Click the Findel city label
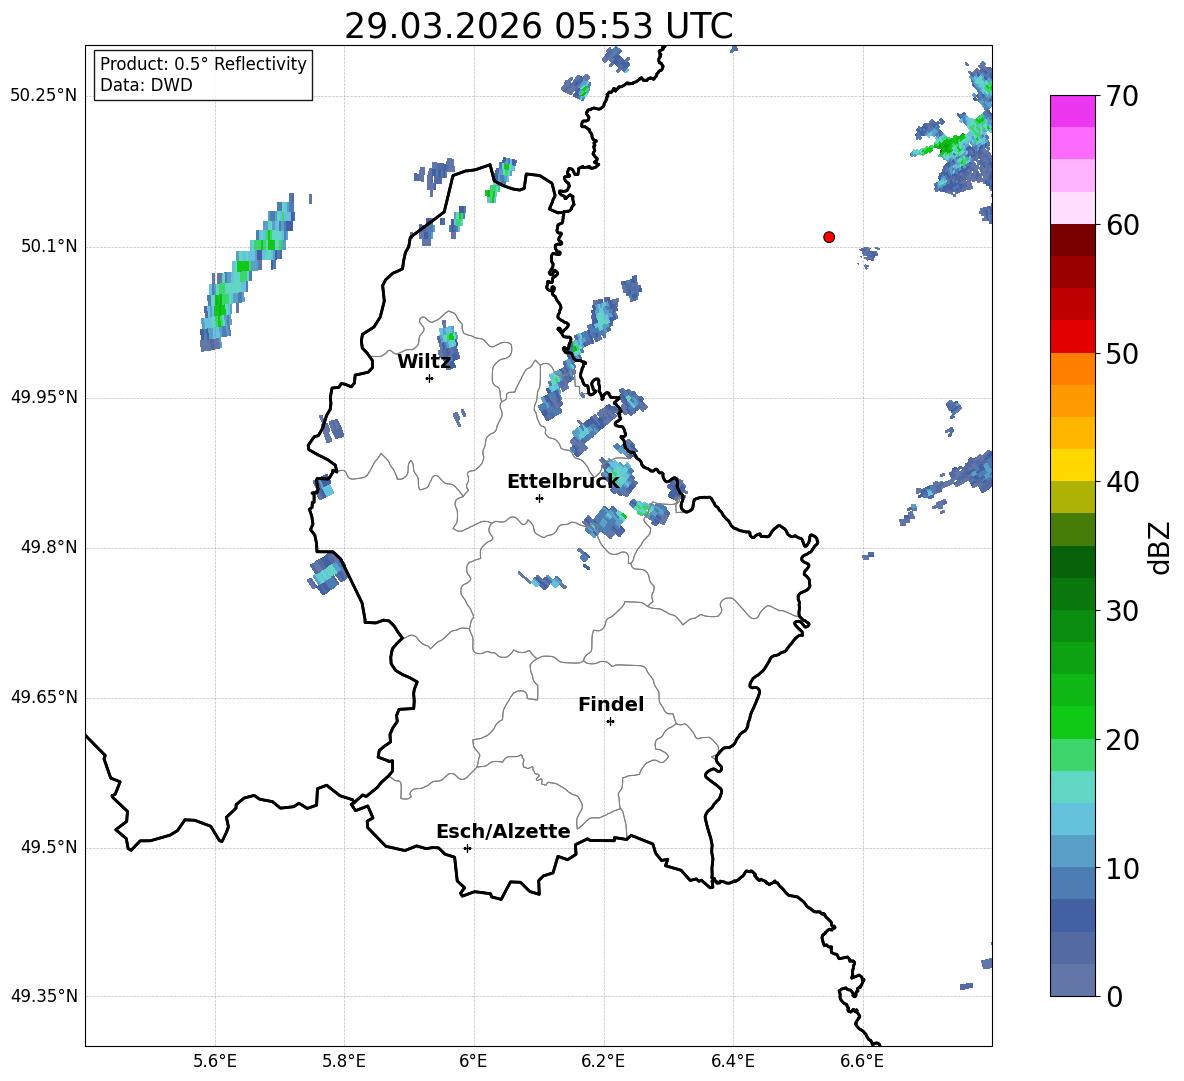Viewport: 1184px width, 1081px height. click(611, 704)
